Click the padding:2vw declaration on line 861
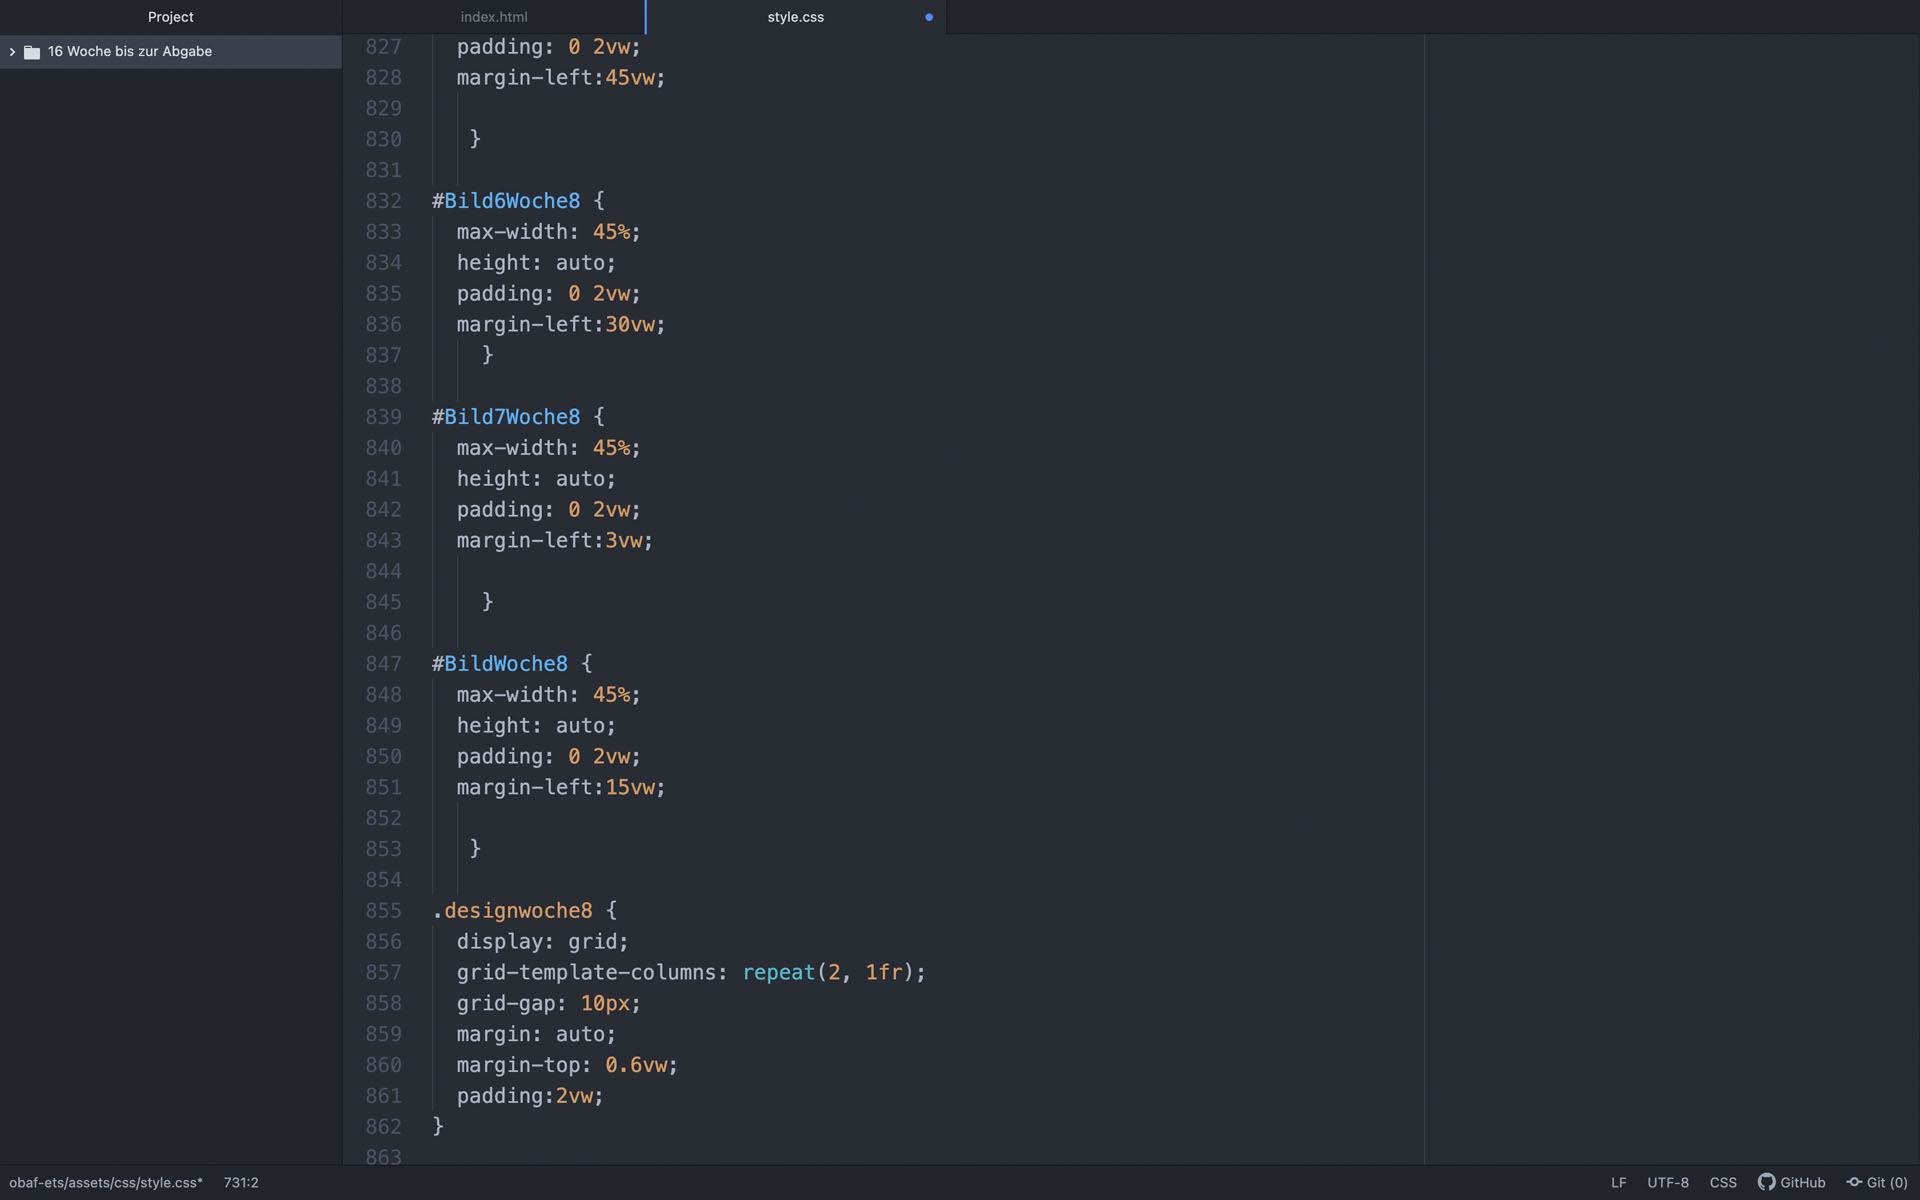Screen dimensions: 1920x1200 coord(530,1097)
